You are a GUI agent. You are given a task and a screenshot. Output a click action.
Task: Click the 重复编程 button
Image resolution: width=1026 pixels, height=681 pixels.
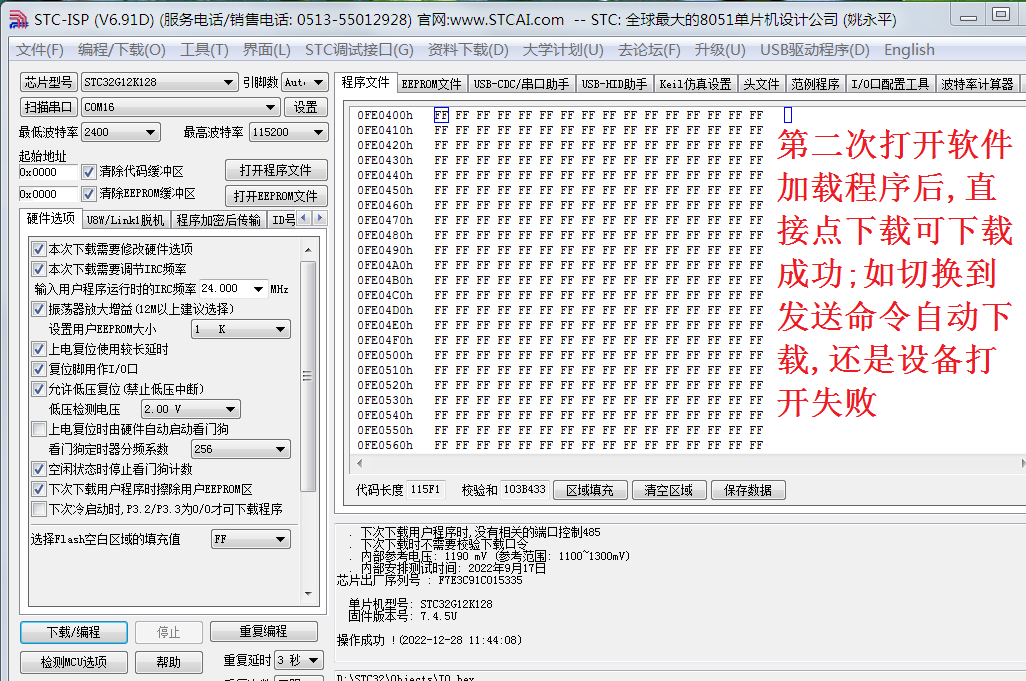(263, 631)
